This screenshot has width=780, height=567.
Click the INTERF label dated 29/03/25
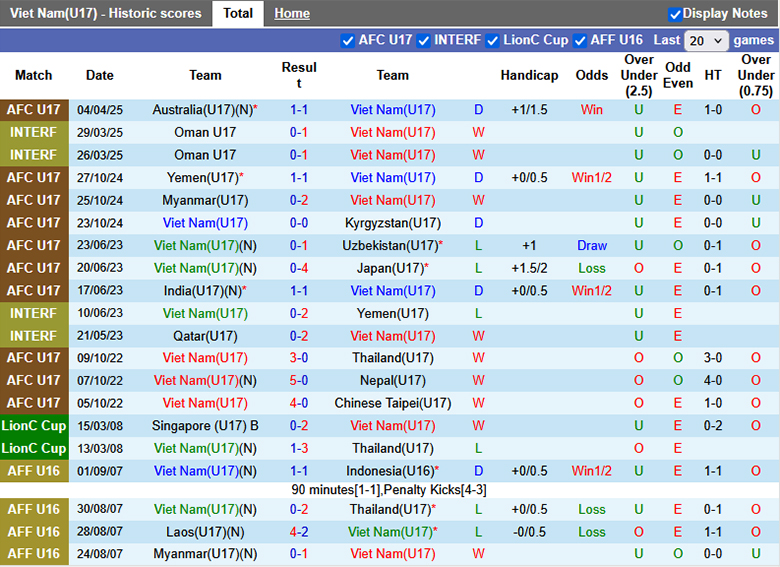34,133
